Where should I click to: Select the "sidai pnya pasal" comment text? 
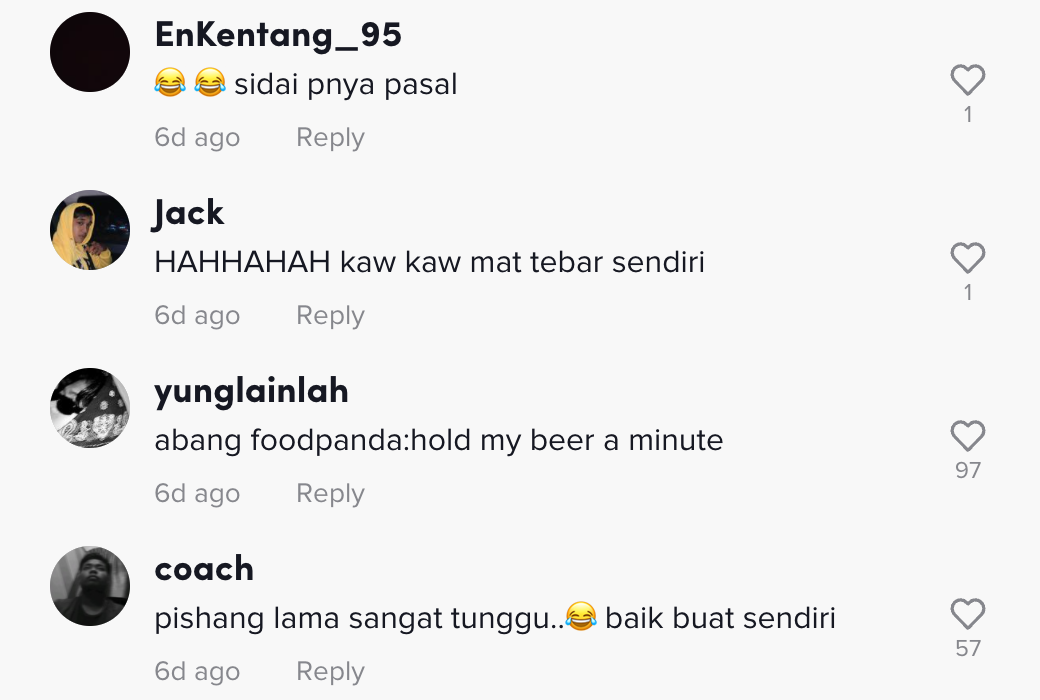(x=345, y=84)
